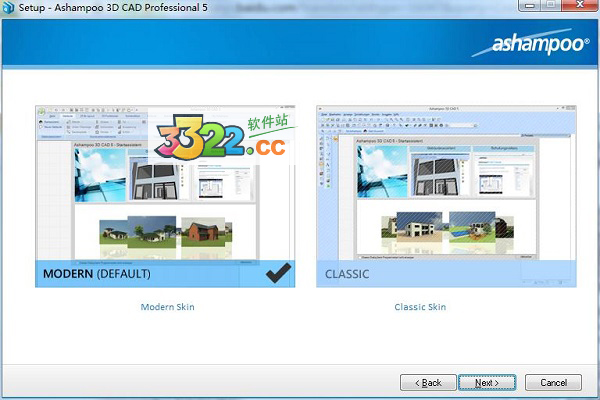The width and height of the screenshot is (600, 400).
Task: Go to the previous step with Back
Action: point(428,382)
